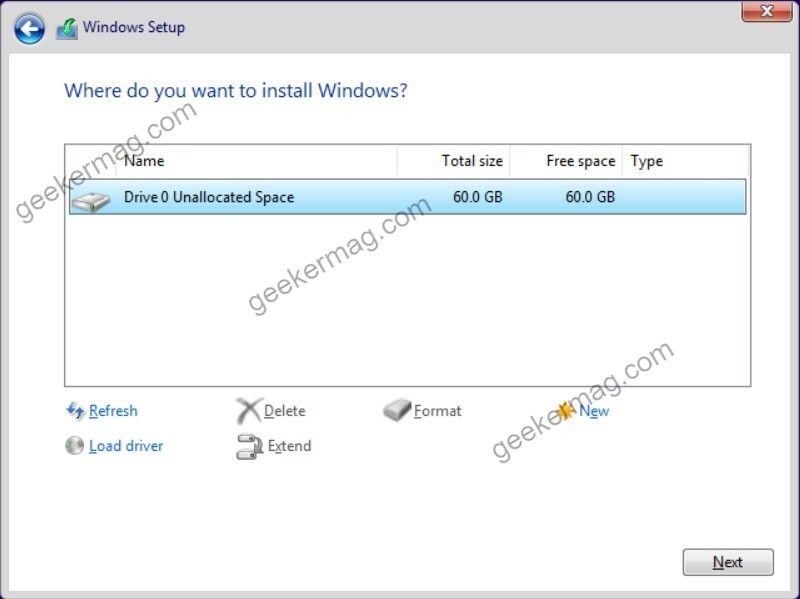Sort by the Type column header
The height and width of the screenshot is (599, 800).
point(686,161)
